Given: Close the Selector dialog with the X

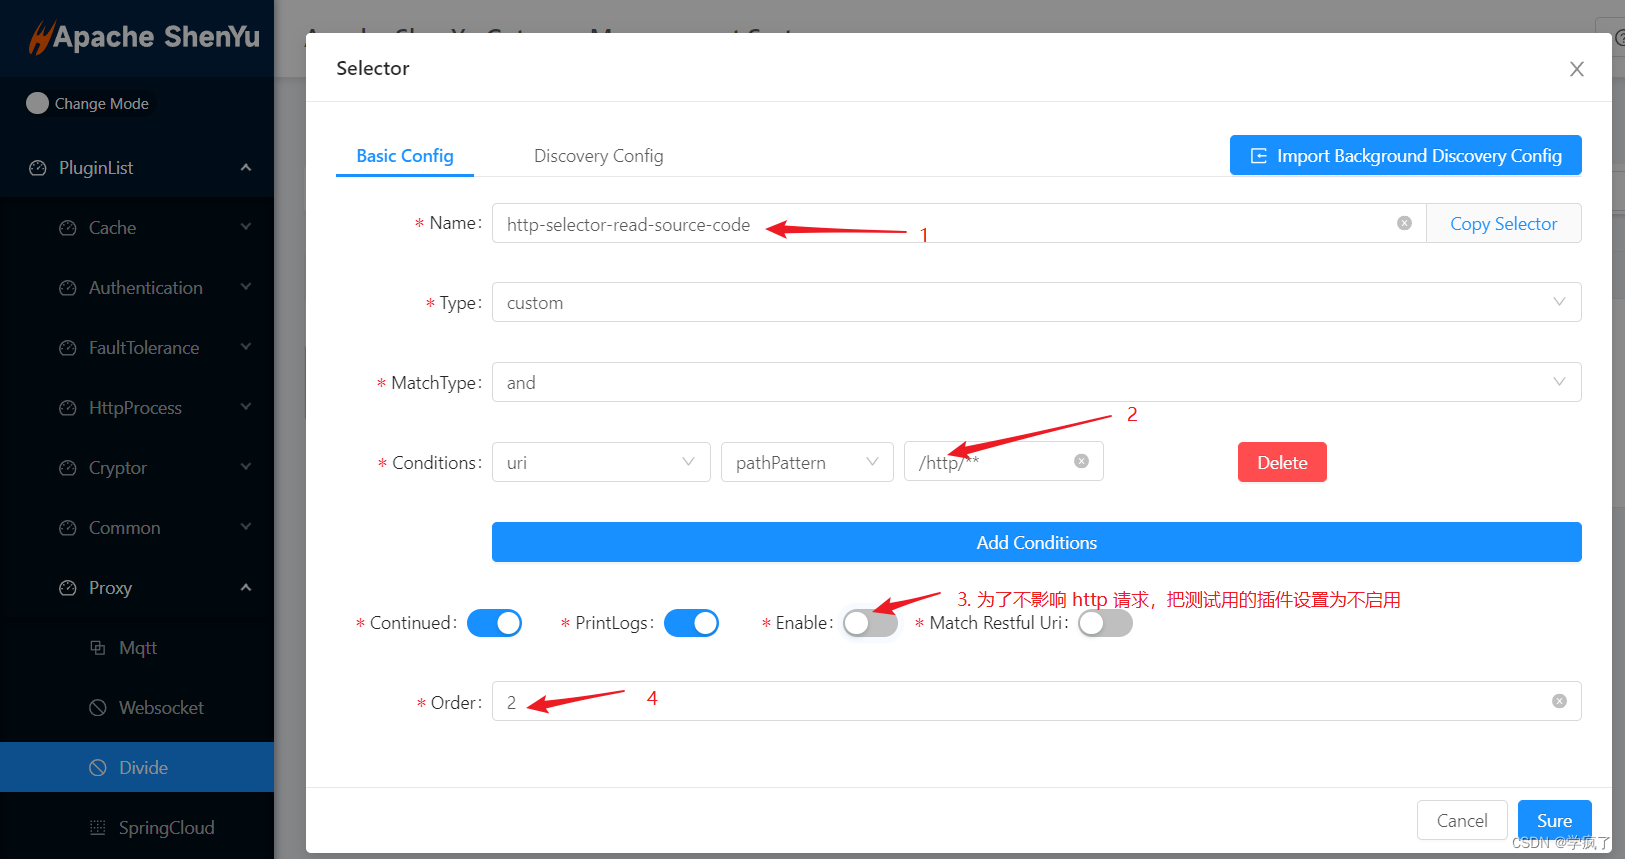Looking at the screenshot, I should [1577, 69].
